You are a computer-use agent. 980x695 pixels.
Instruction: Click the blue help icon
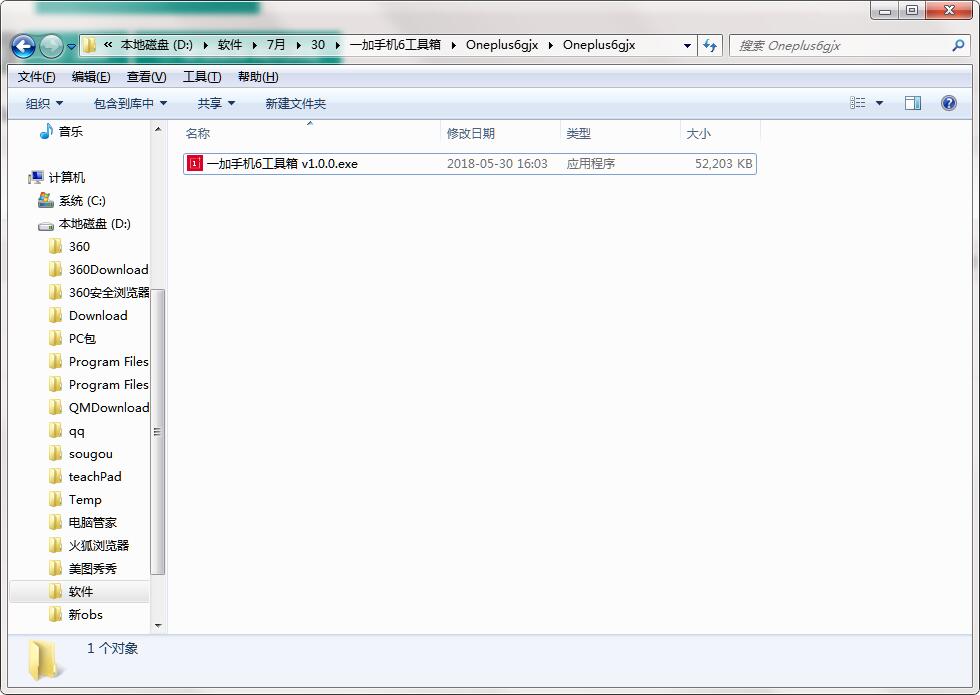pyautogui.click(x=949, y=103)
